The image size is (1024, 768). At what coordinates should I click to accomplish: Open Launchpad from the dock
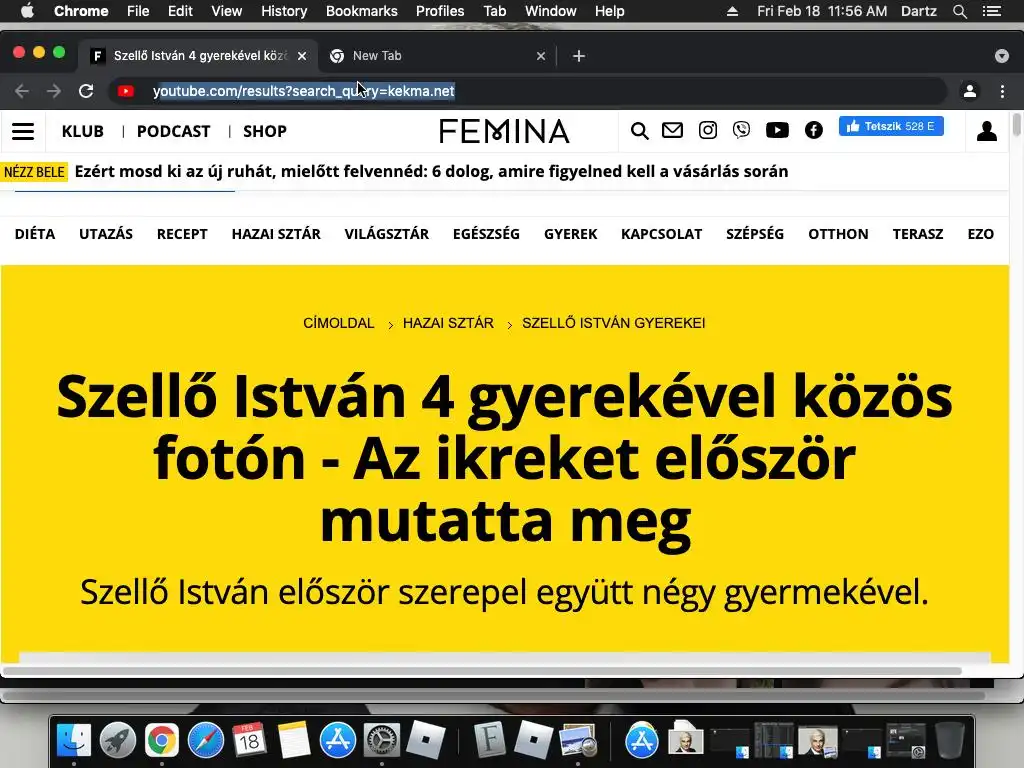[118, 740]
